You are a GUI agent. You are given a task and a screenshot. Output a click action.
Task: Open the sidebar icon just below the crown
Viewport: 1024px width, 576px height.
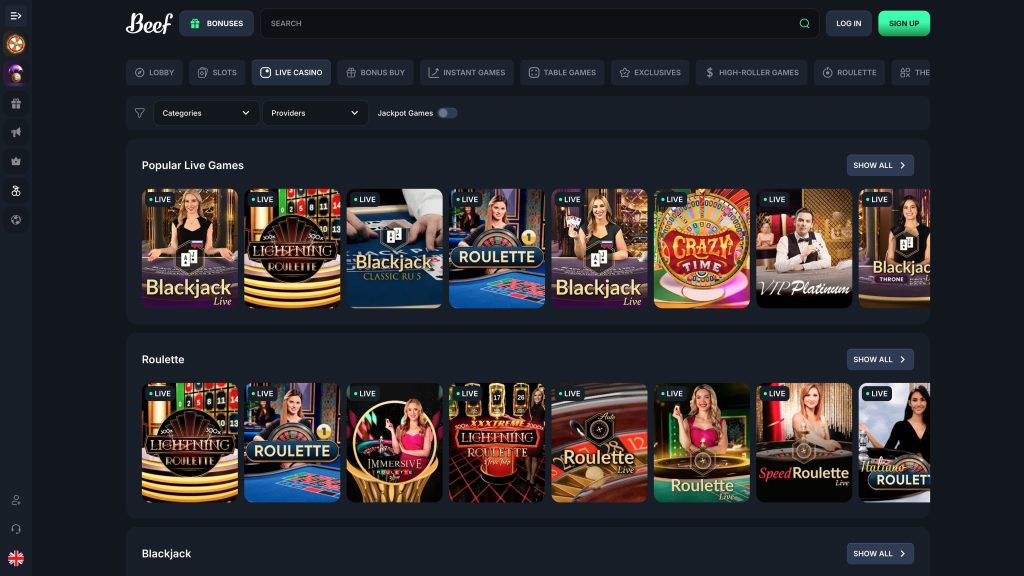[x=16, y=191]
